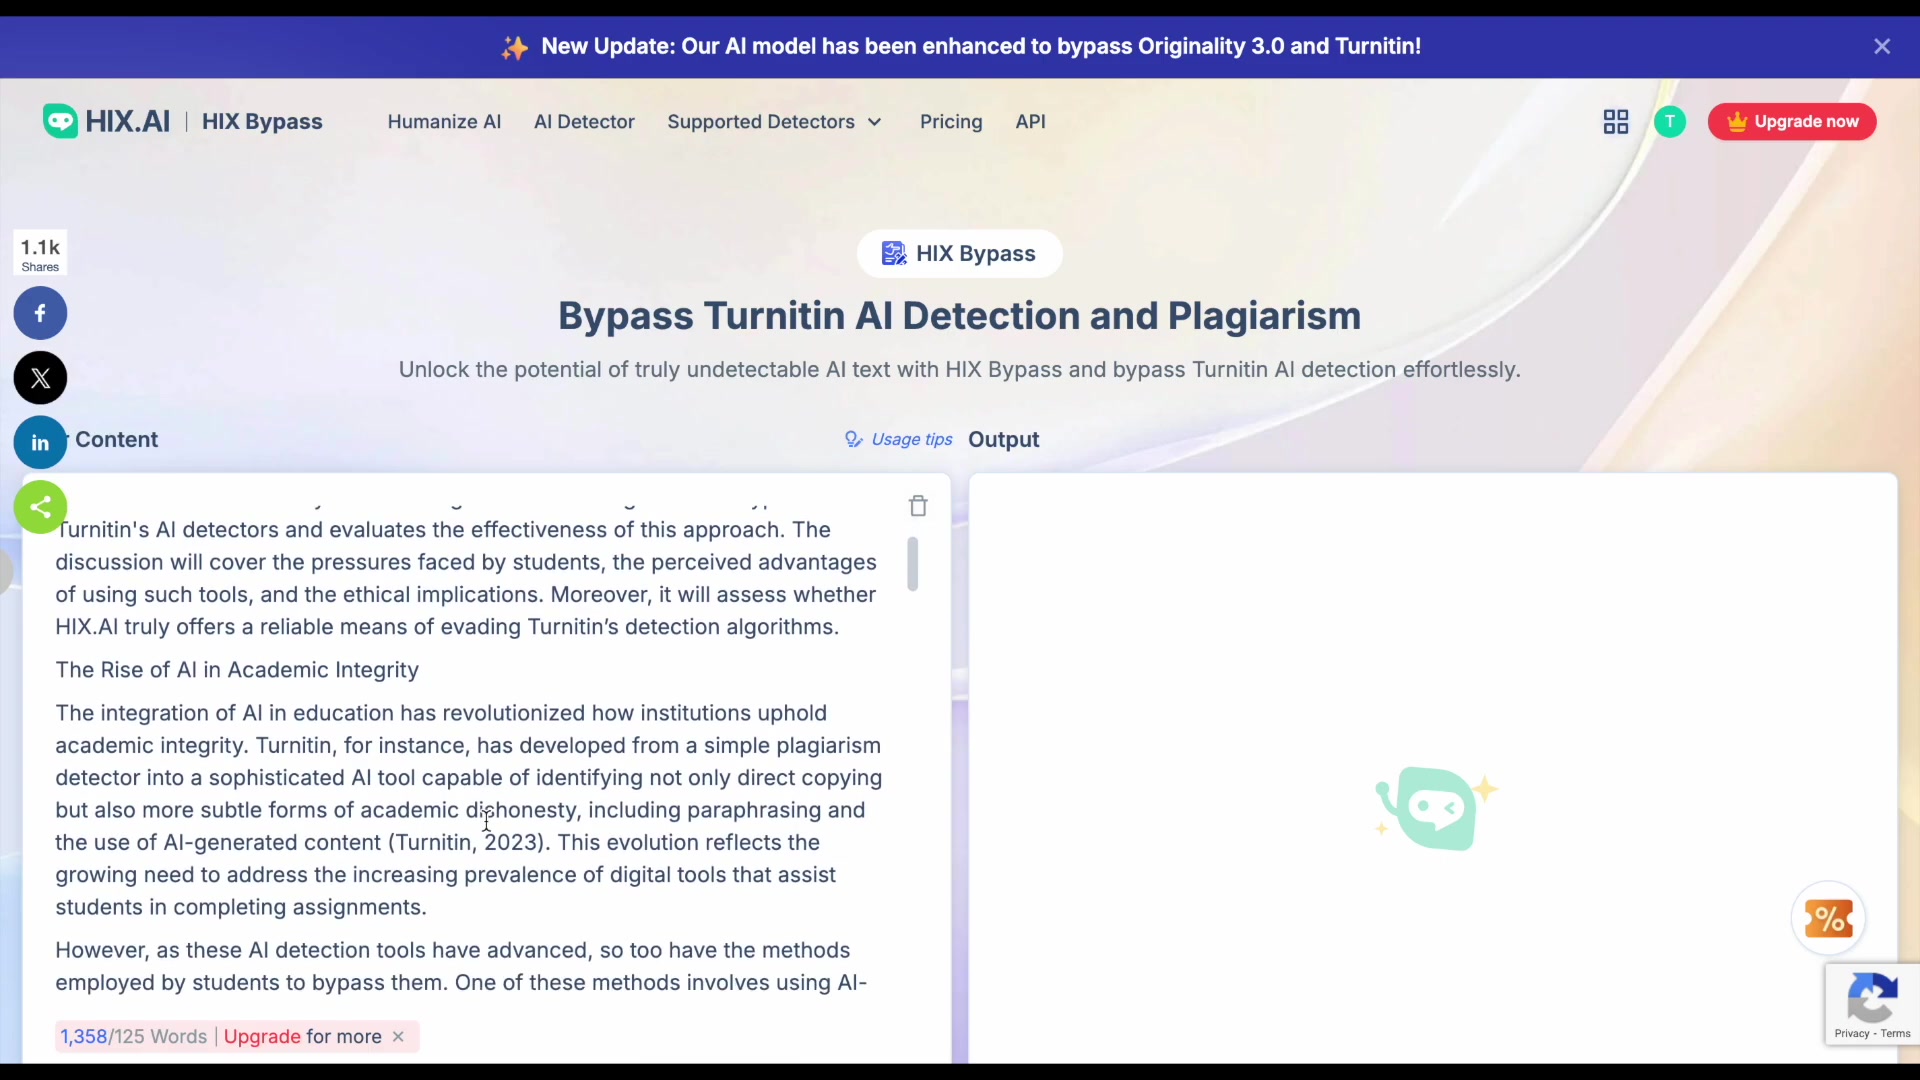This screenshot has height=1080, width=1920.
Task: Open the green share options icon
Action: point(40,507)
